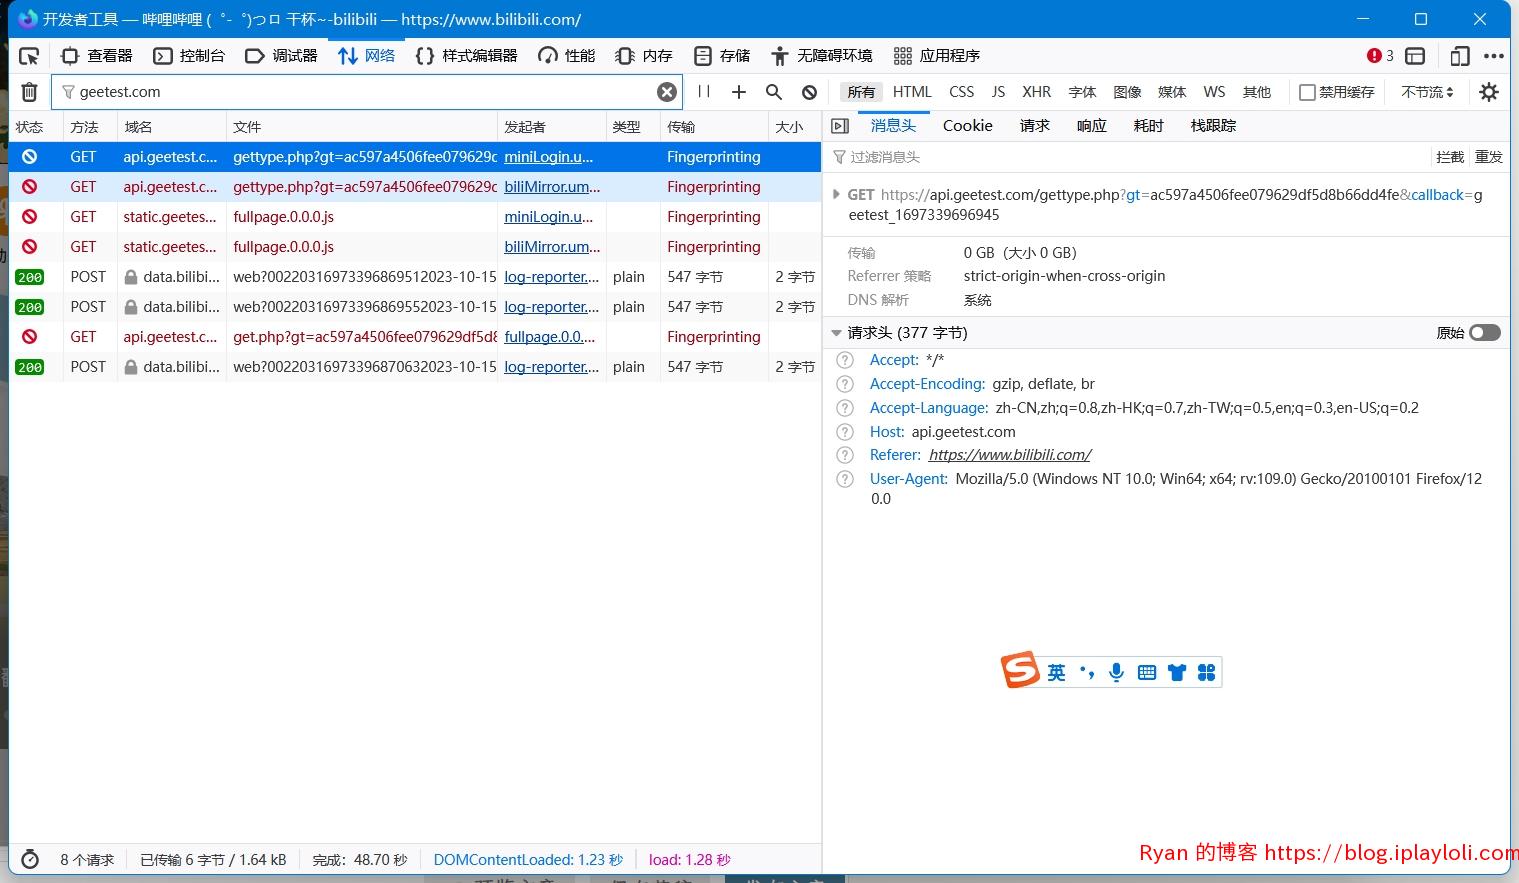Filter by JS type
Image resolution: width=1519 pixels, height=883 pixels.
[x=998, y=92]
